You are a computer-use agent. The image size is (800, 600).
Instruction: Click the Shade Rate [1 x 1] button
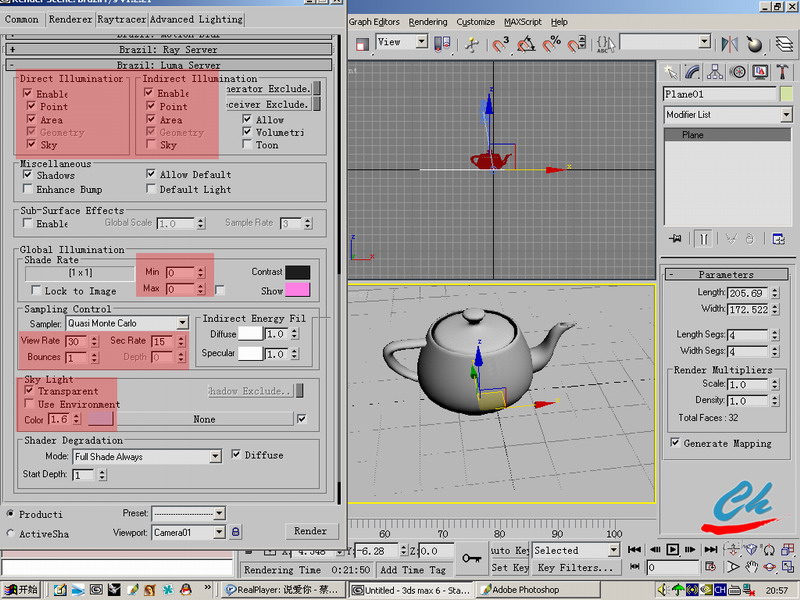coord(80,273)
